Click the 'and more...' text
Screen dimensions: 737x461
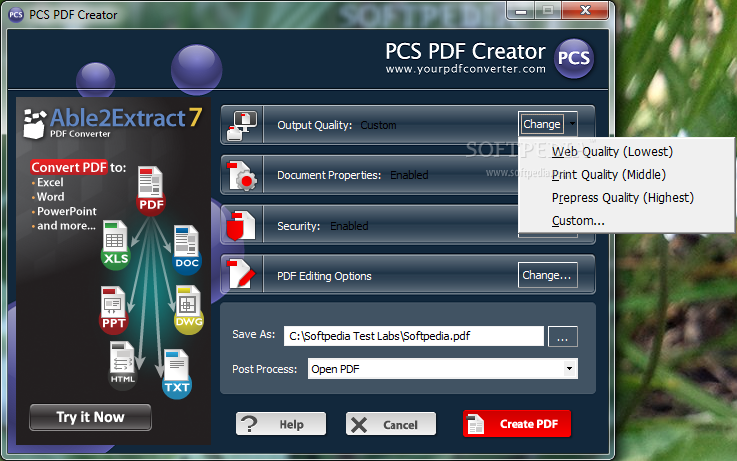66,226
